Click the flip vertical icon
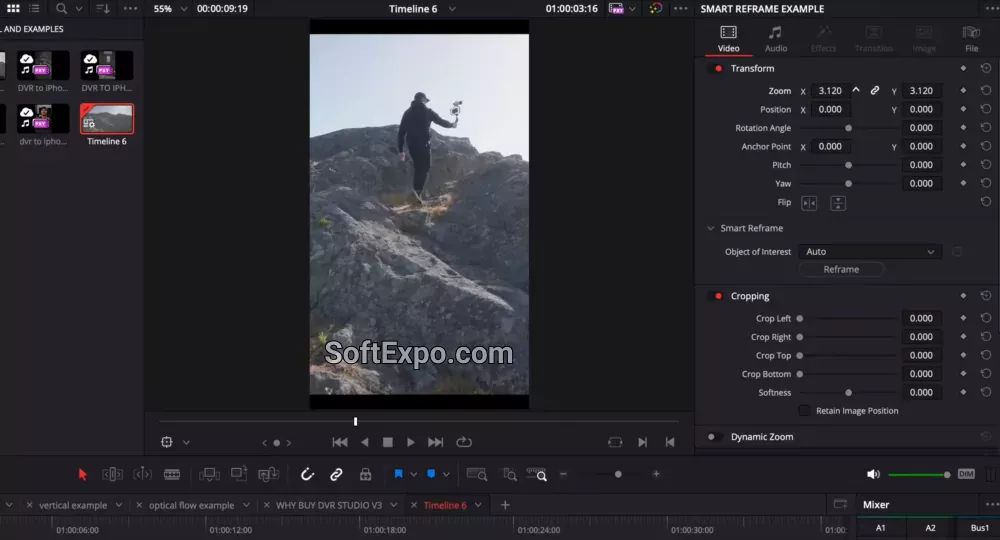 click(x=838, y=203)
